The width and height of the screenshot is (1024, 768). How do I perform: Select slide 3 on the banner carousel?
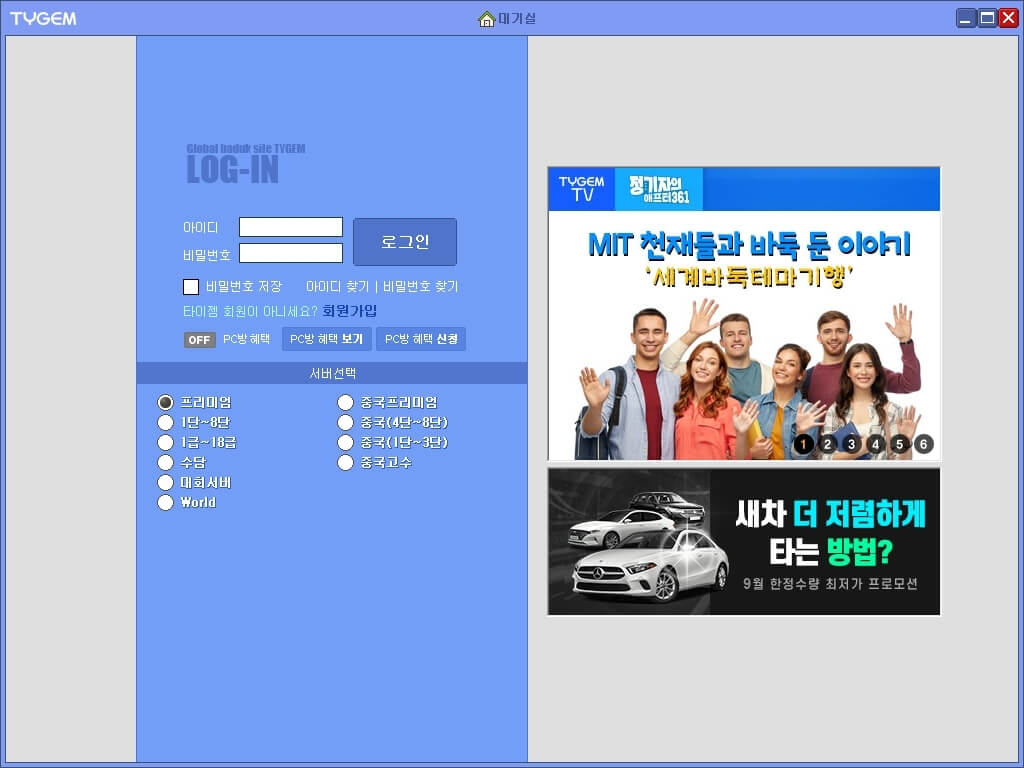pyautogui.click(x=852, y=445)
